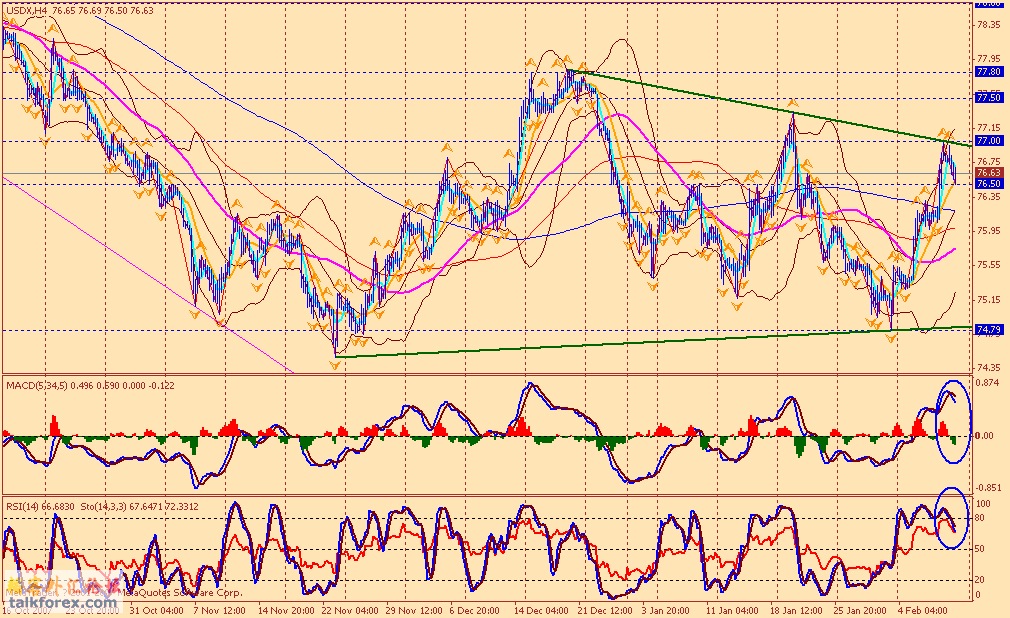The width and height of the screenshot is (1010, 618).
Task: Click the 4 Feb 04:00 date label
Action: click(922, 610)
